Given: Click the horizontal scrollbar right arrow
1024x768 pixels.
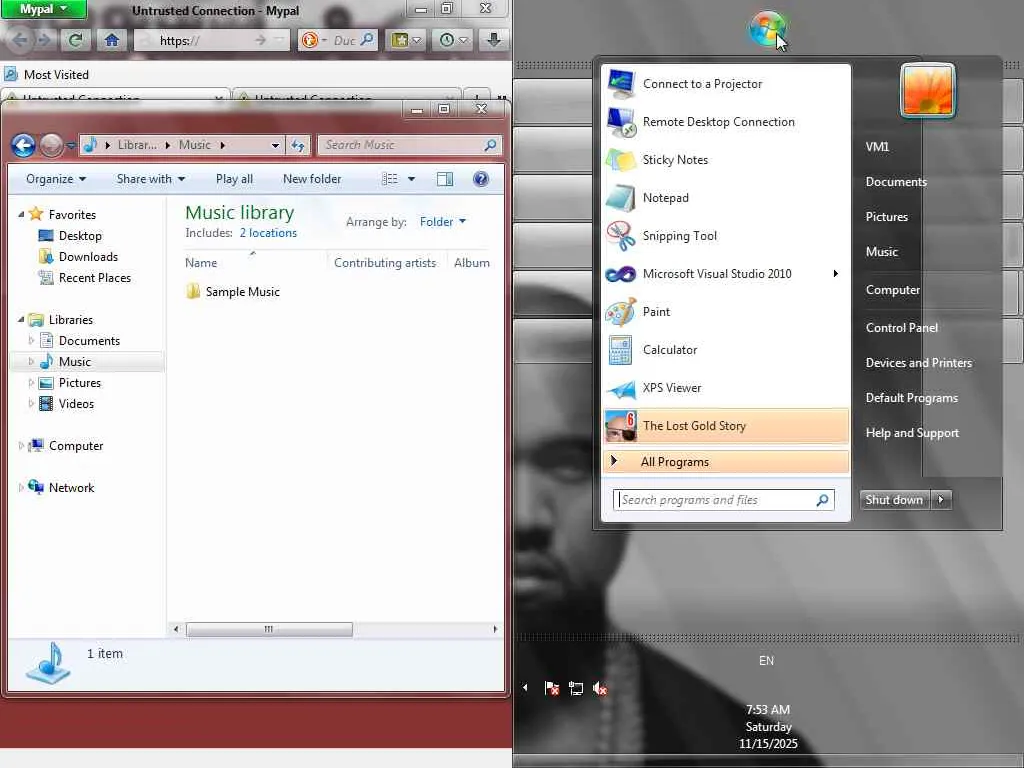Looking at the screenshot, I should (495, 630).
